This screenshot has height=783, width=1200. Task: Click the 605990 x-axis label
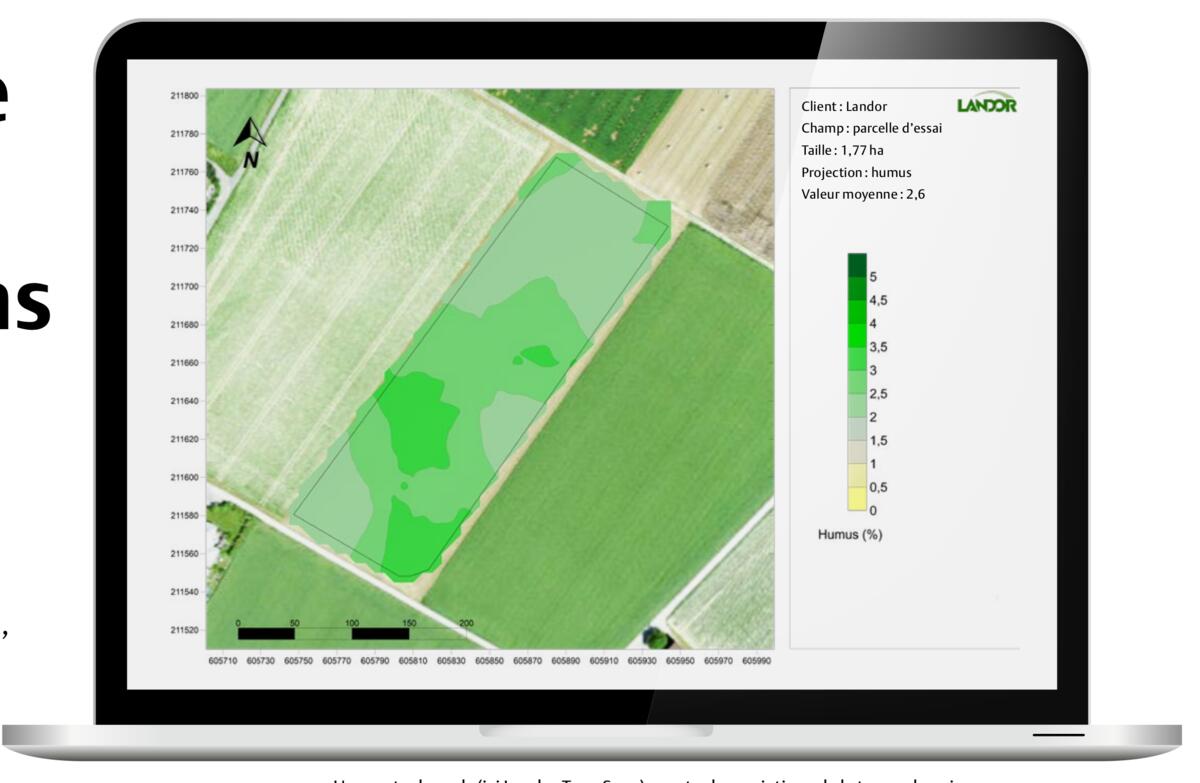point(756,661)
